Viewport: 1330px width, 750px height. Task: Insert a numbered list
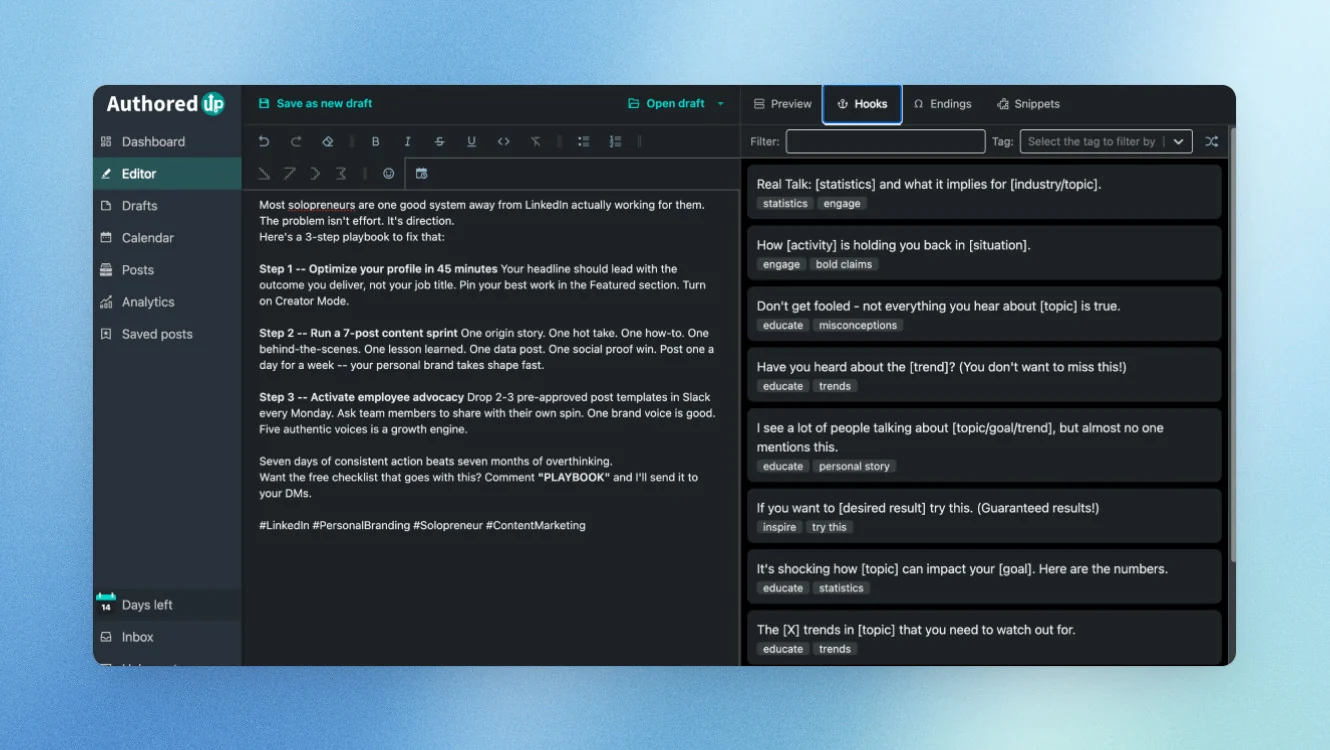[616, 142]
